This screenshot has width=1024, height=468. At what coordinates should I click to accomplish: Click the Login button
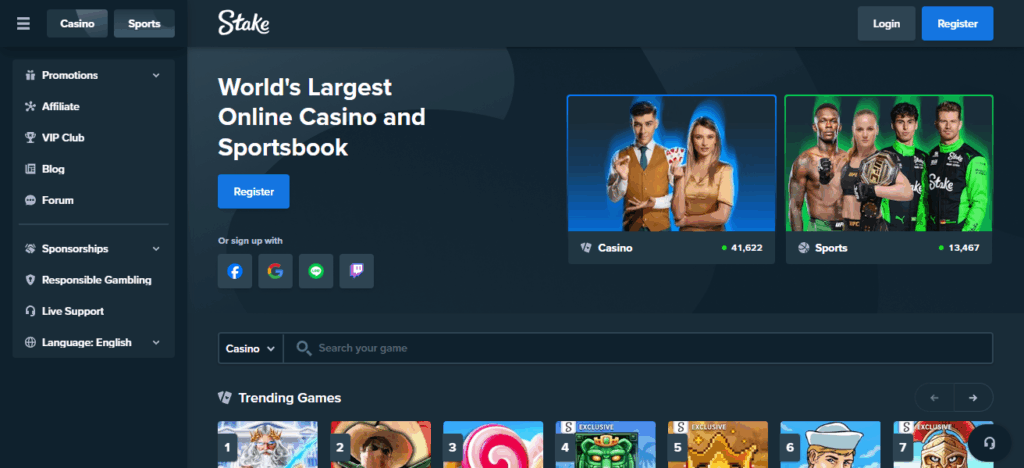(x=886, y=23)
